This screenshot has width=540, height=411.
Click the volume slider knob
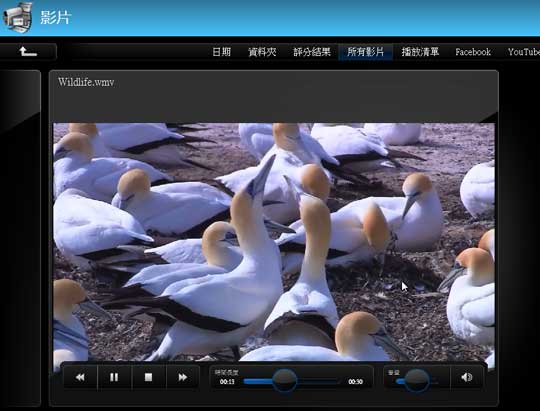tap(417, 381)
